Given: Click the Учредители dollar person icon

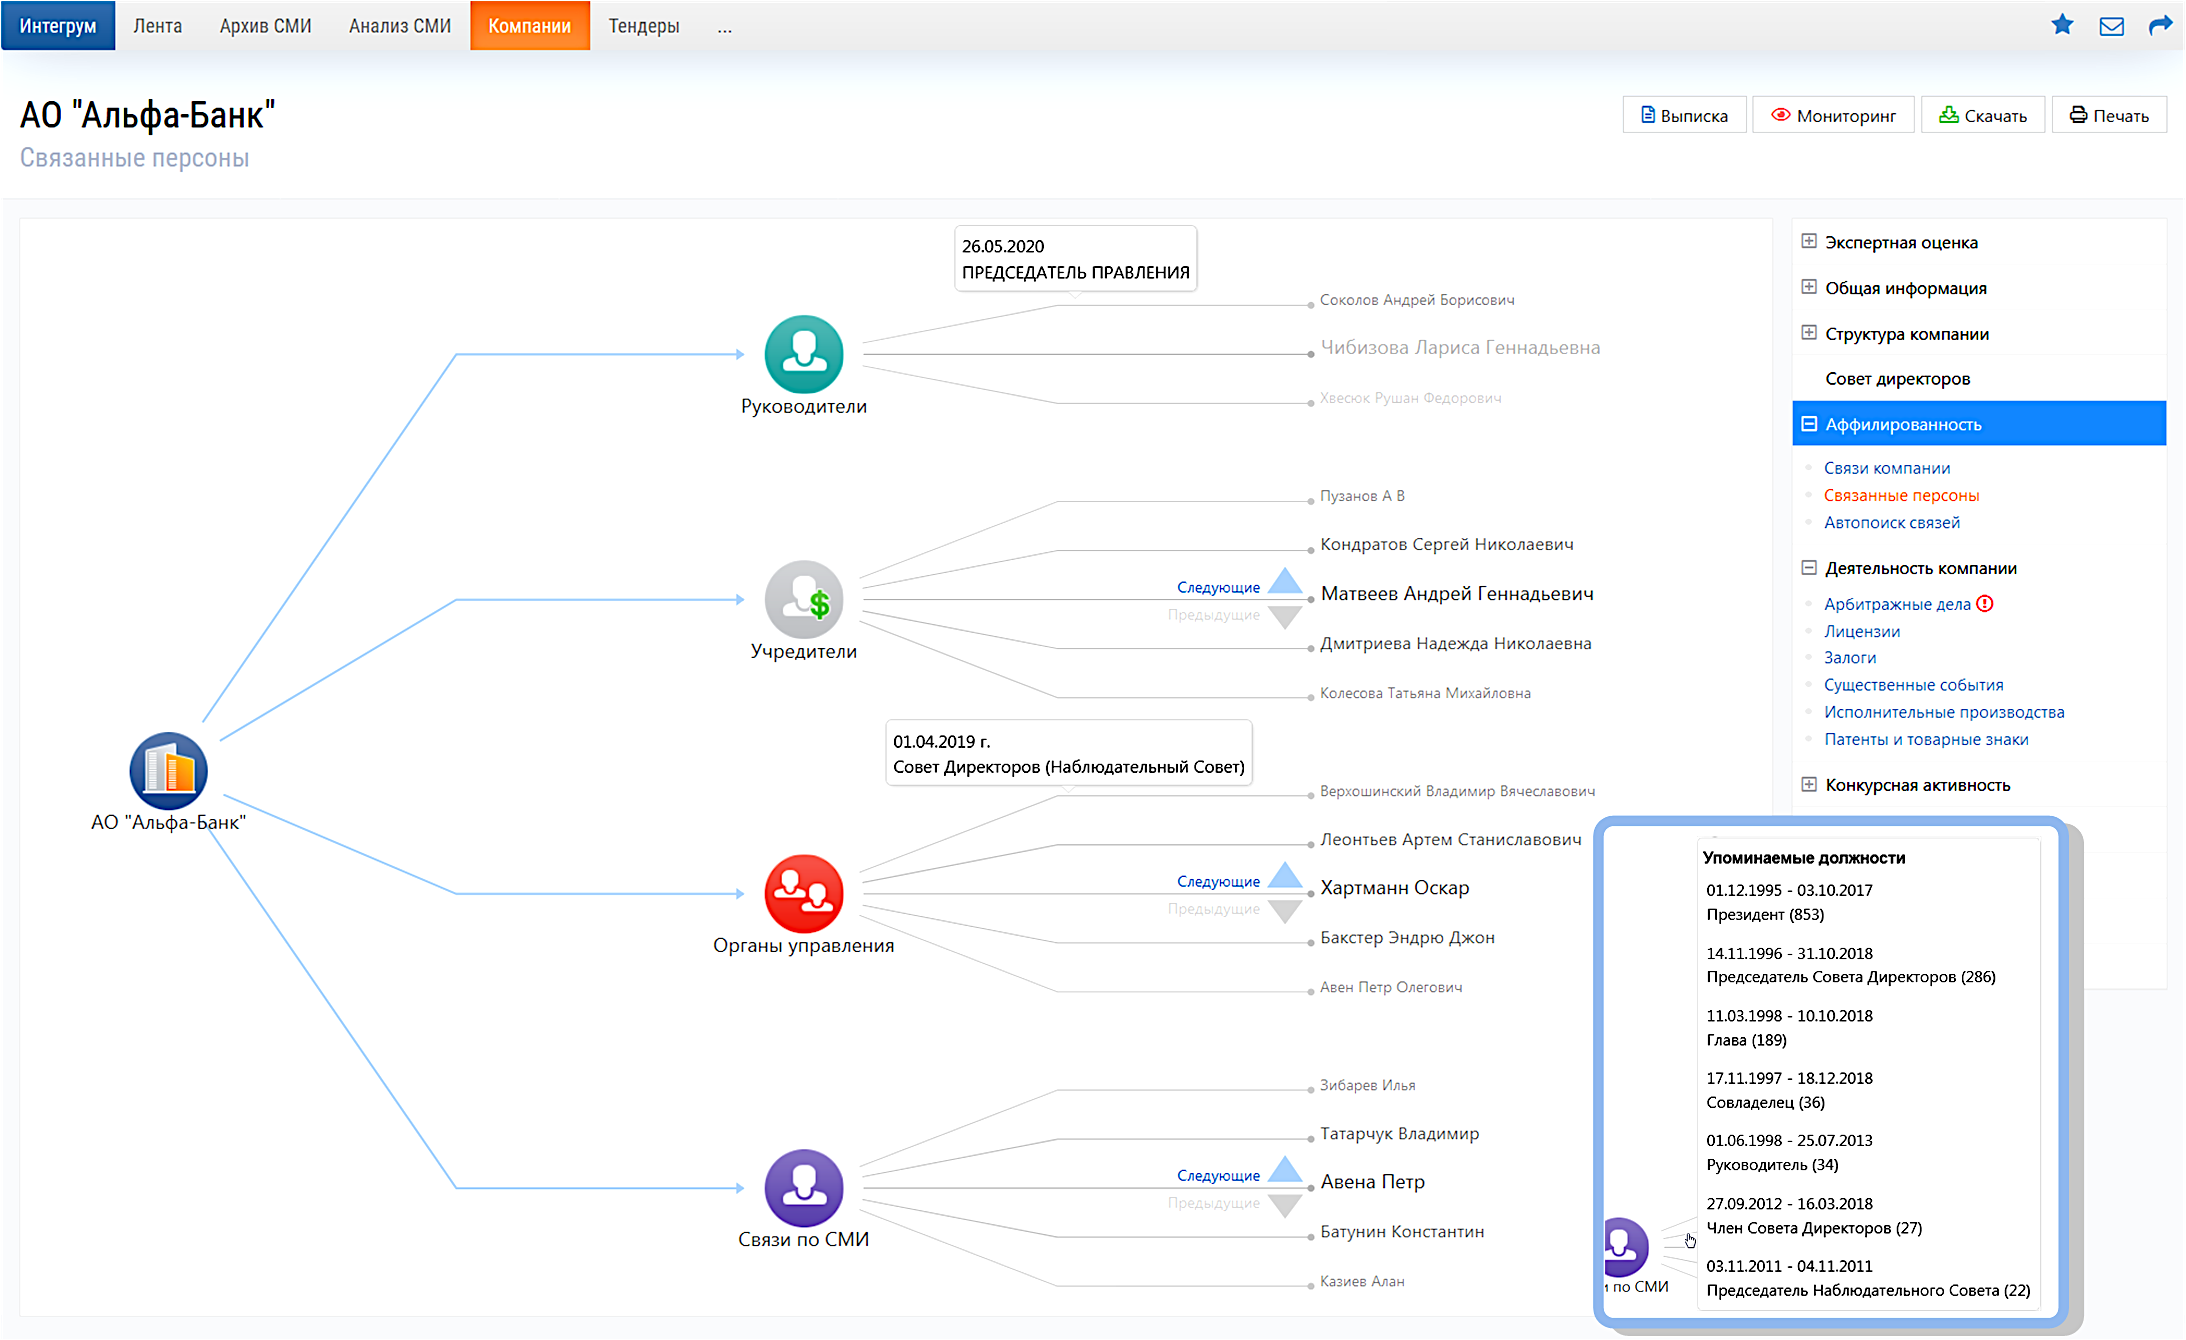Looking at the screenshot, I should click(x=803, y=599).
